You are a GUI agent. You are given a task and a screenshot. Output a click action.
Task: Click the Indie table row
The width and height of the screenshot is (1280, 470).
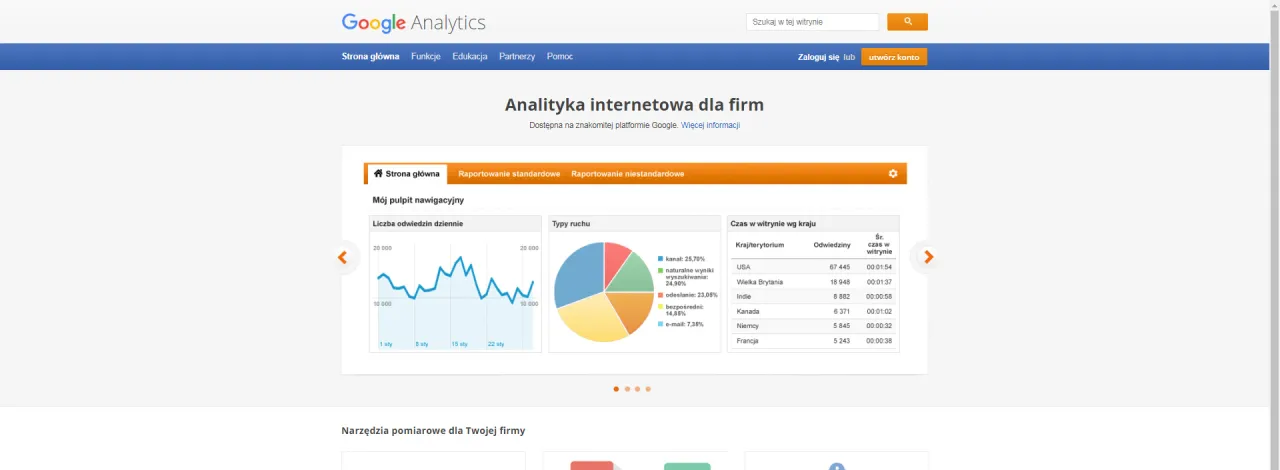coord(813,297)
